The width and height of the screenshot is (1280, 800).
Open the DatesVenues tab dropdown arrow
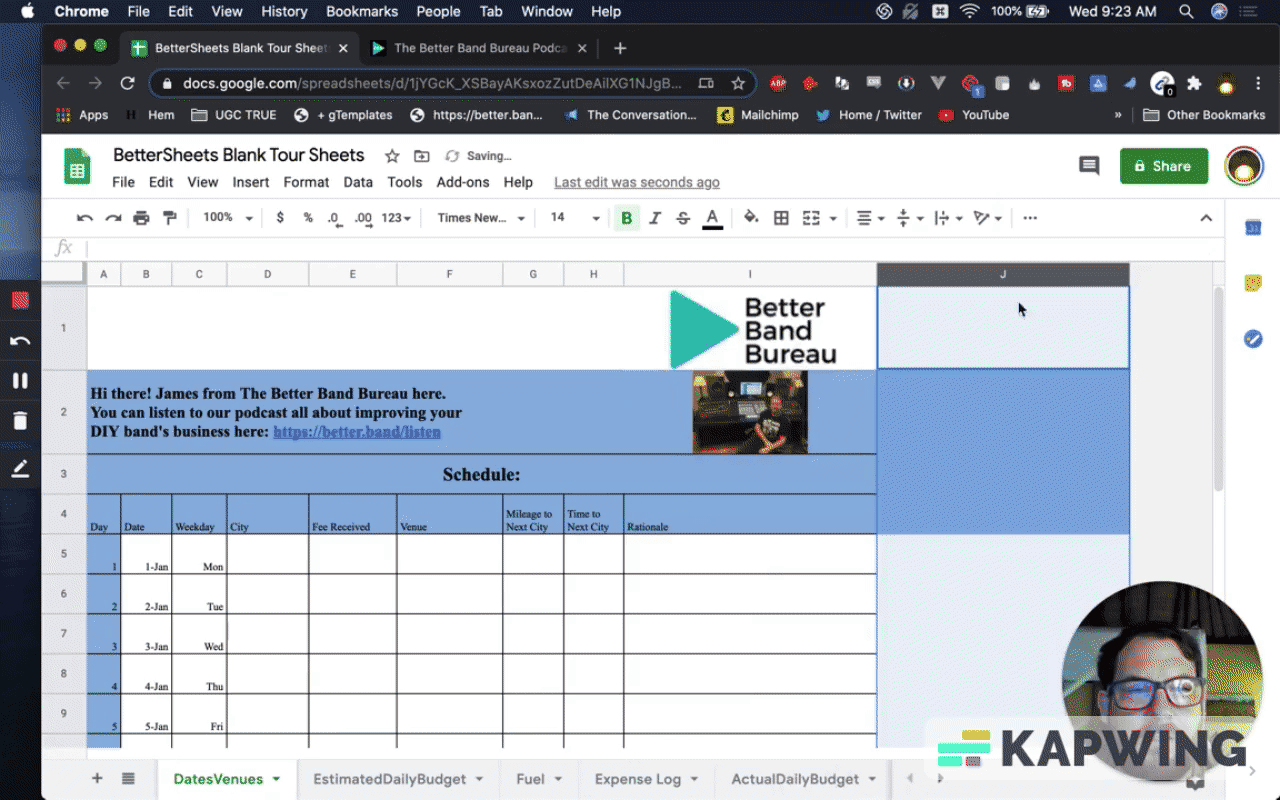coord(276,779)
